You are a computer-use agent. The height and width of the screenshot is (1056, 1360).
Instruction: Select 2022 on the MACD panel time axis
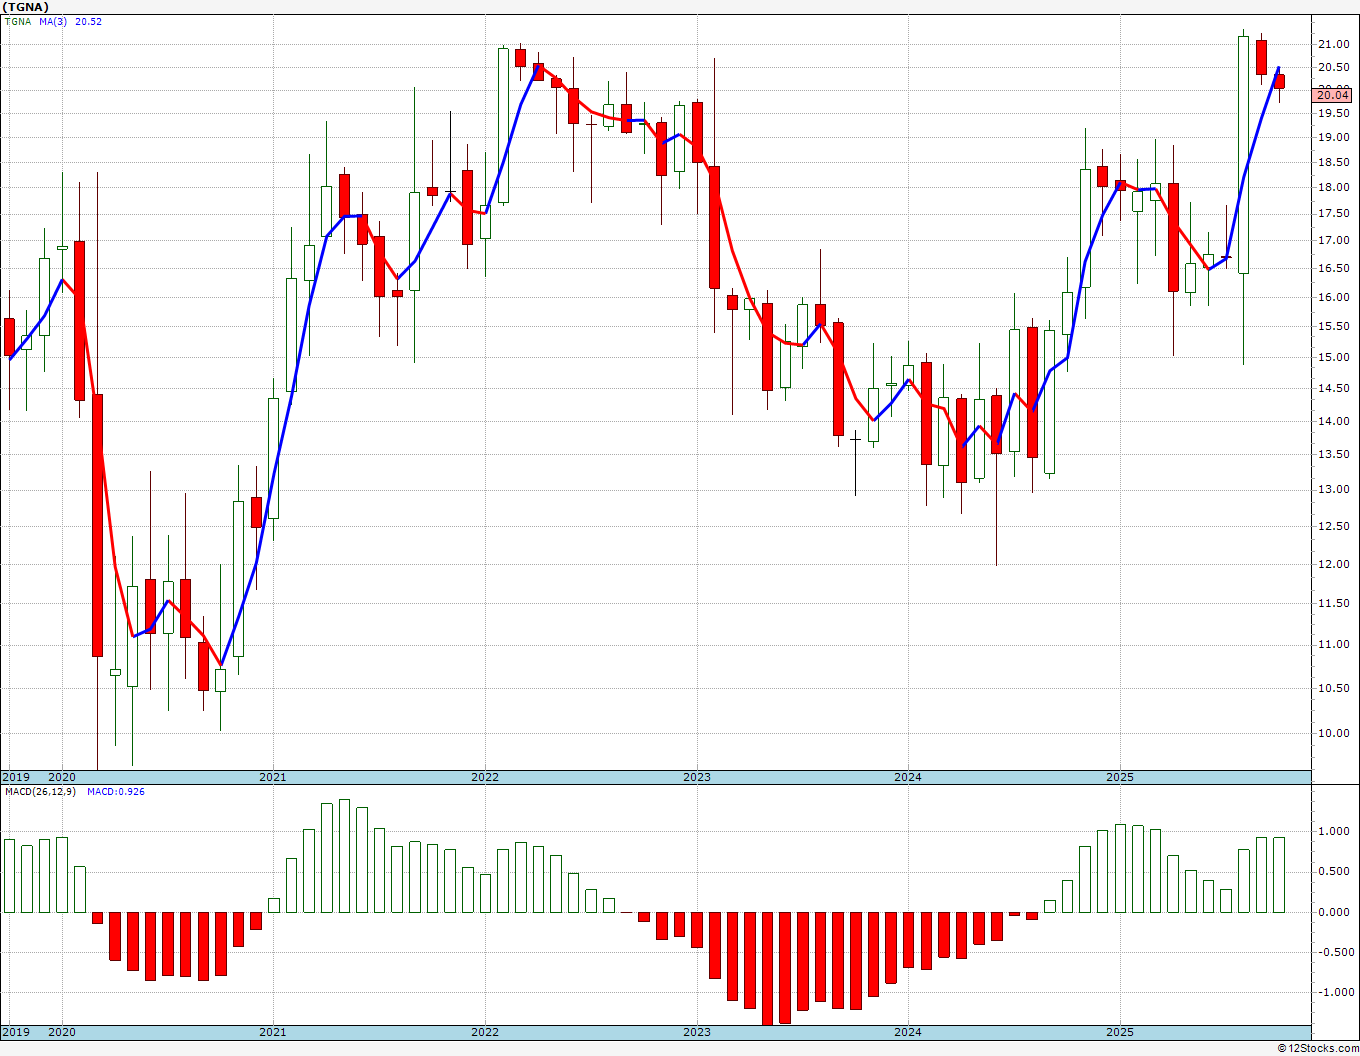pos(485,1033)
